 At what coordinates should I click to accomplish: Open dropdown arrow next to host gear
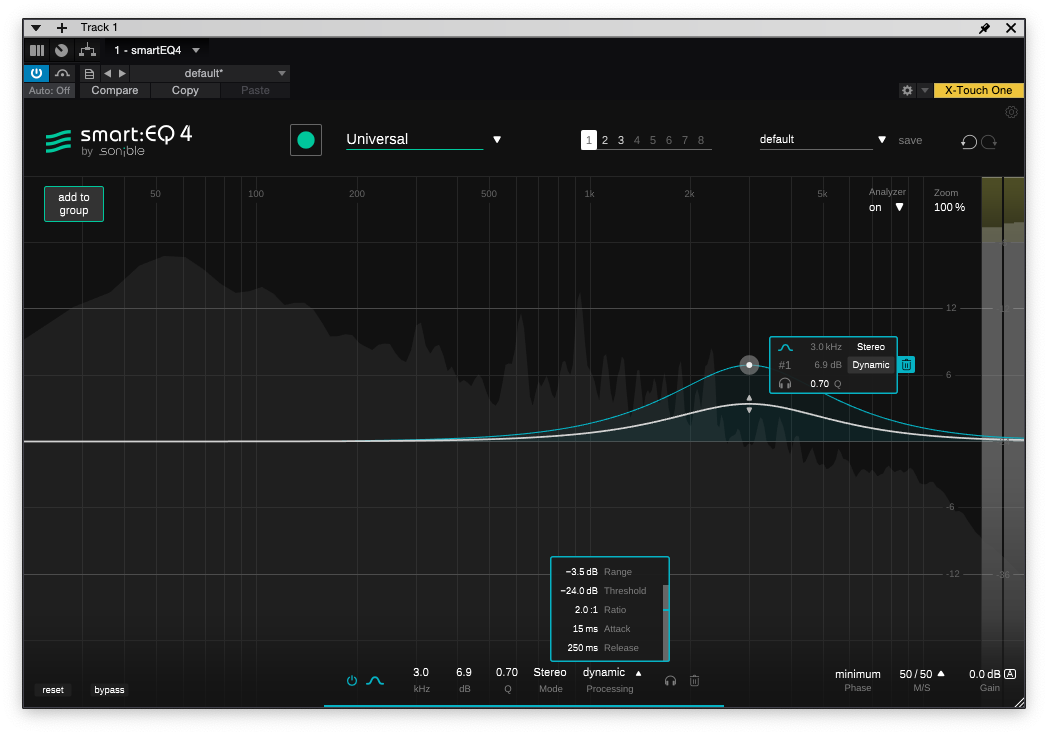[x=924, y=90]
